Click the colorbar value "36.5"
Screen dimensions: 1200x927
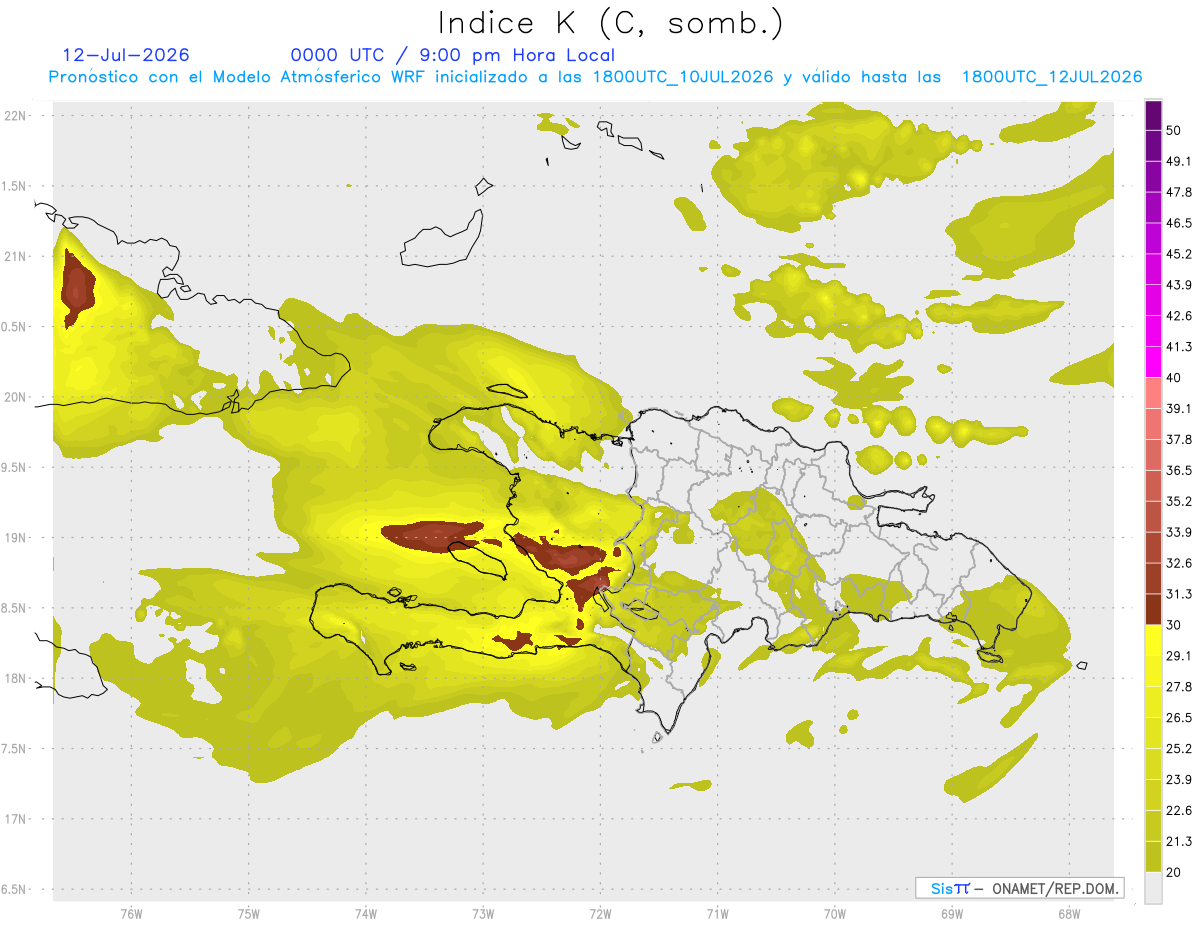point(1179,470)
